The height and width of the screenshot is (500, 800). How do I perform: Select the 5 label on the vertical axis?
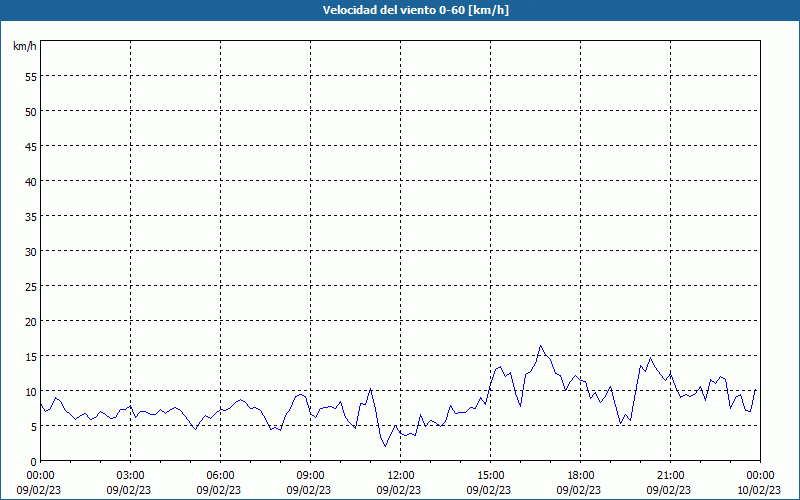tap(33, 426)
